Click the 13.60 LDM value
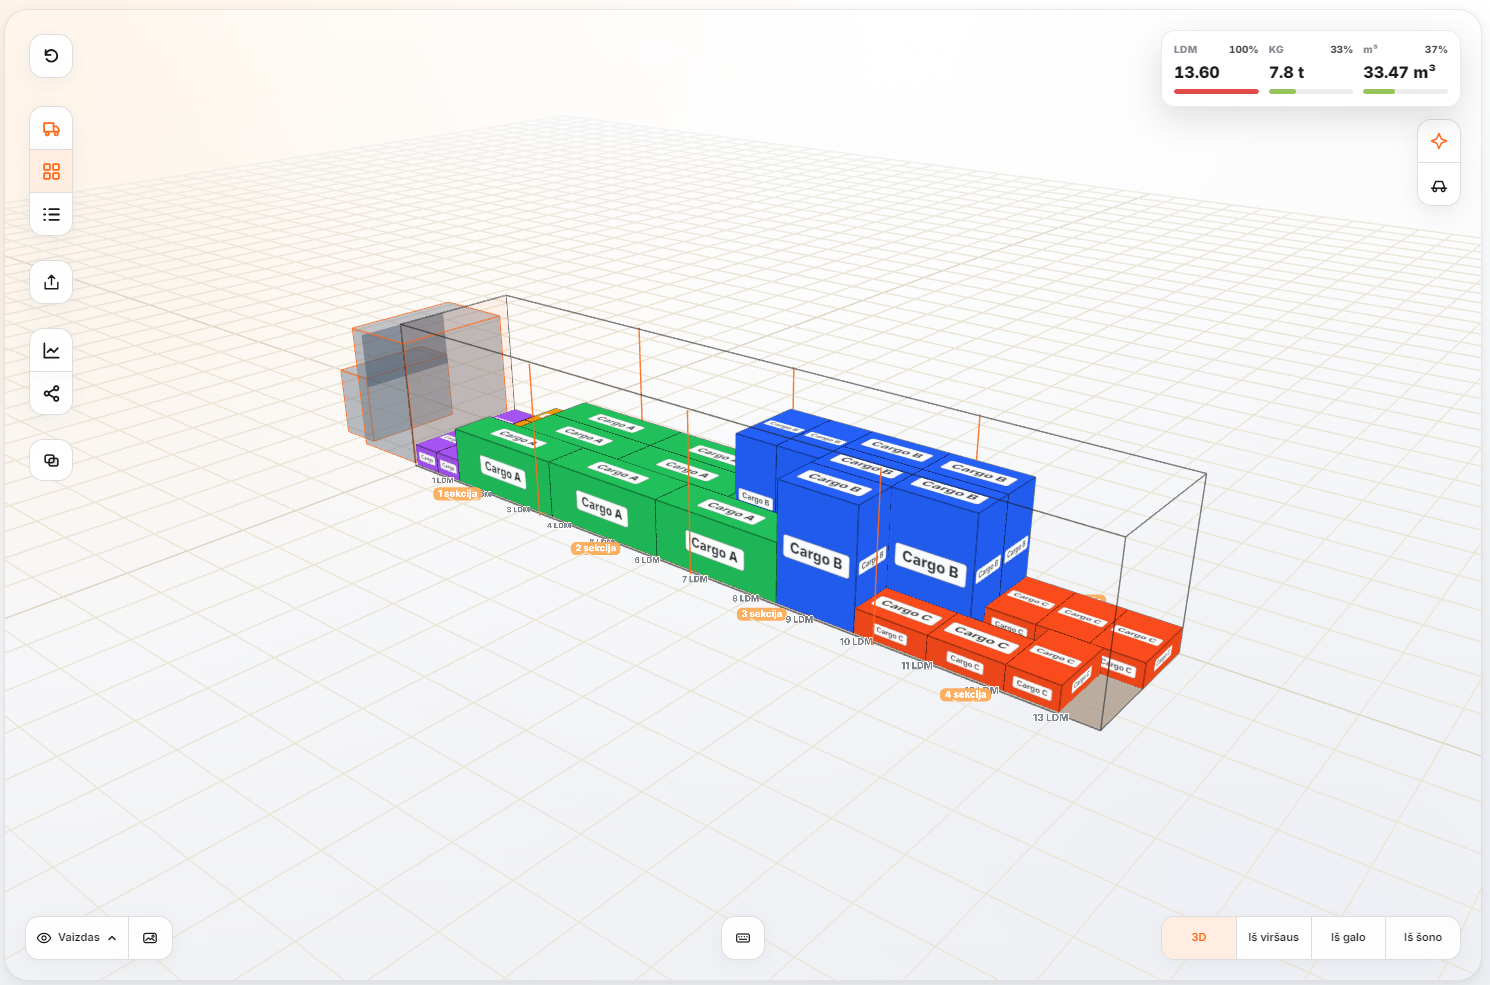1490x985 pixels. 1197,72
